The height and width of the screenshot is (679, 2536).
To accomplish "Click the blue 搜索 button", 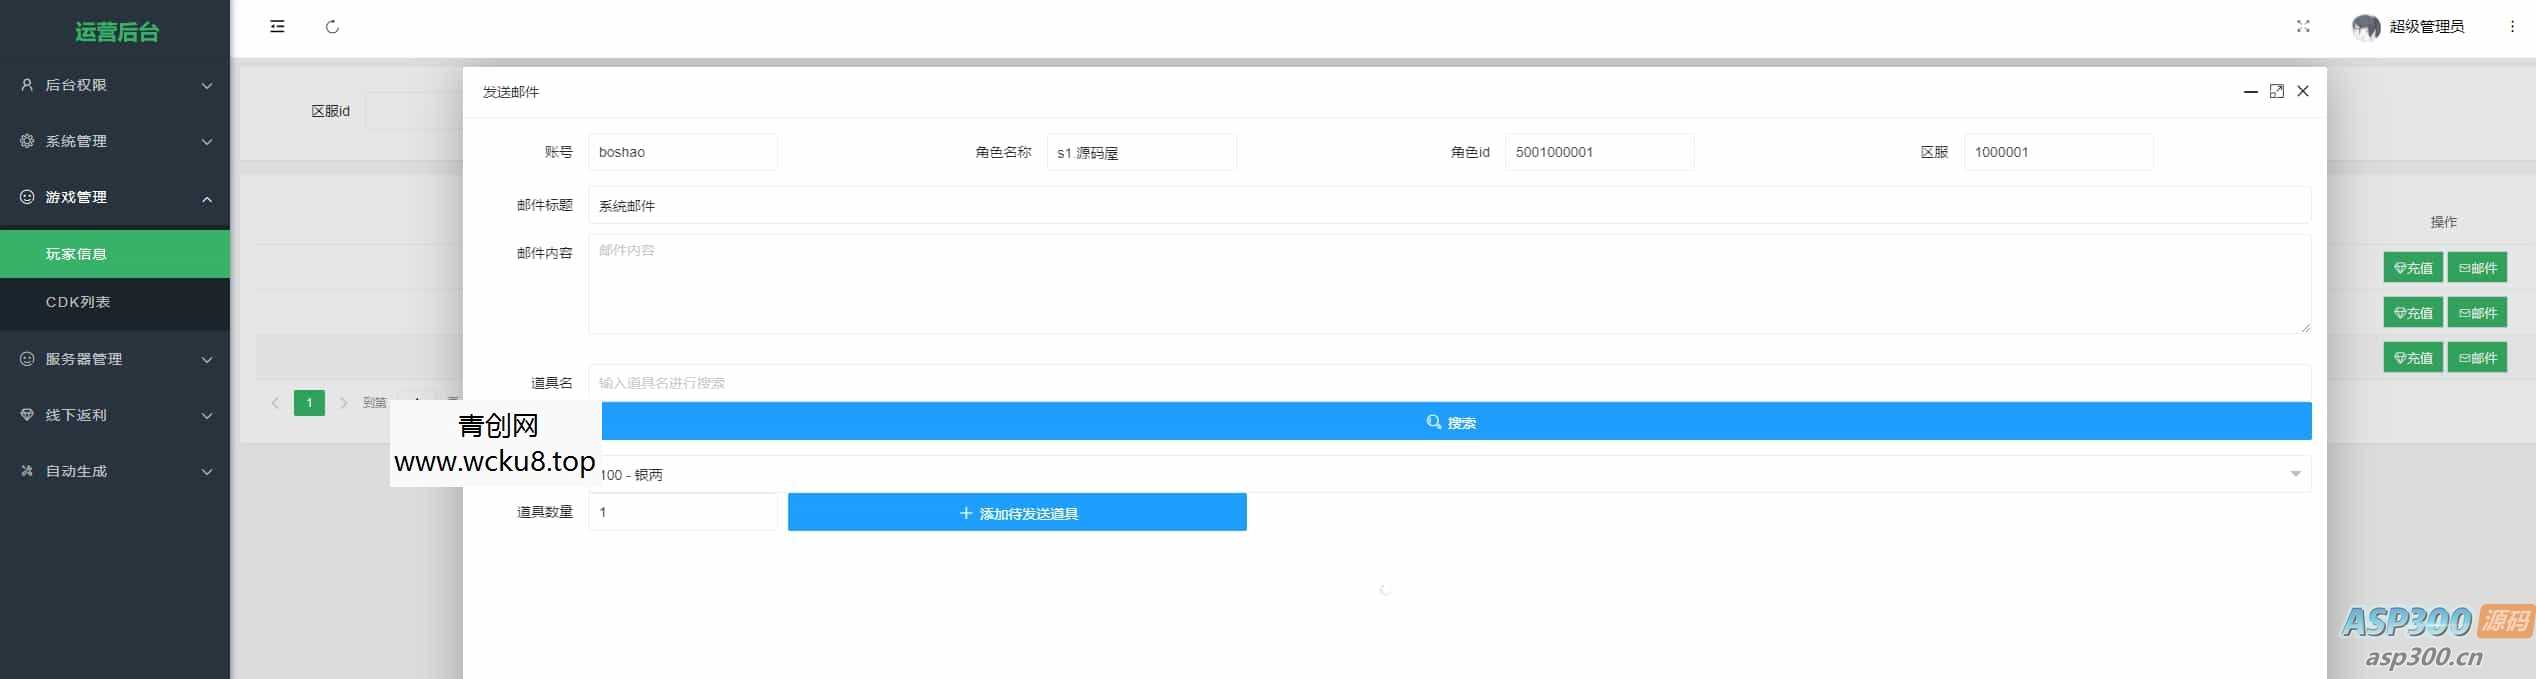I will tap(1456, 422).
